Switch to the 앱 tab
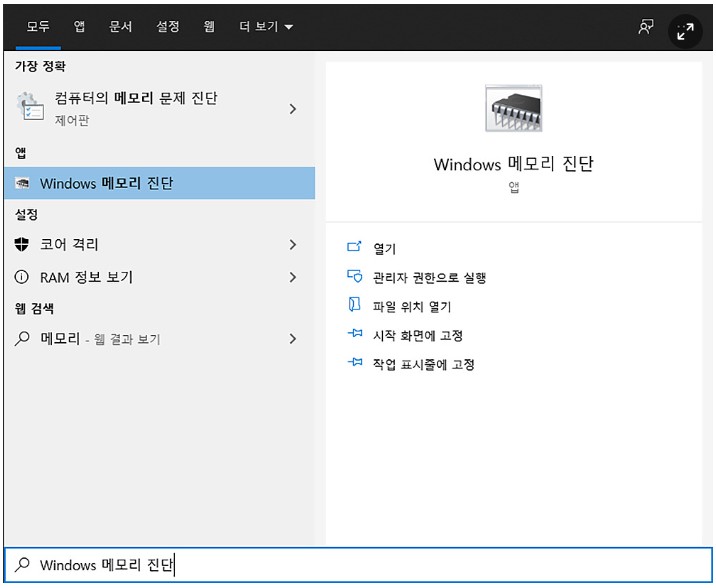The image size is (716, 588). (79, 26)
